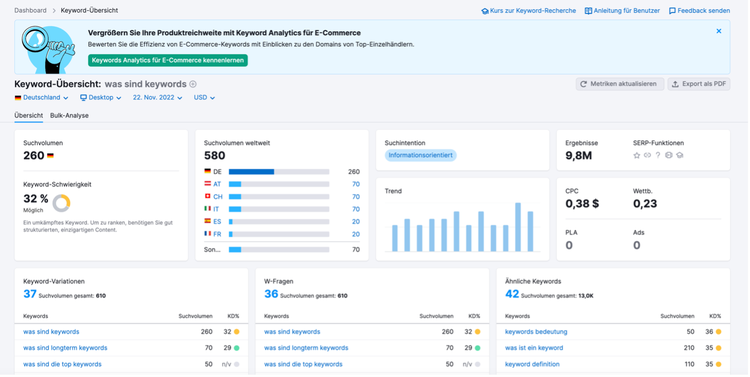
Task: Open 'was sind keywords' in Keyword-Variationen table
Action: 51,332
